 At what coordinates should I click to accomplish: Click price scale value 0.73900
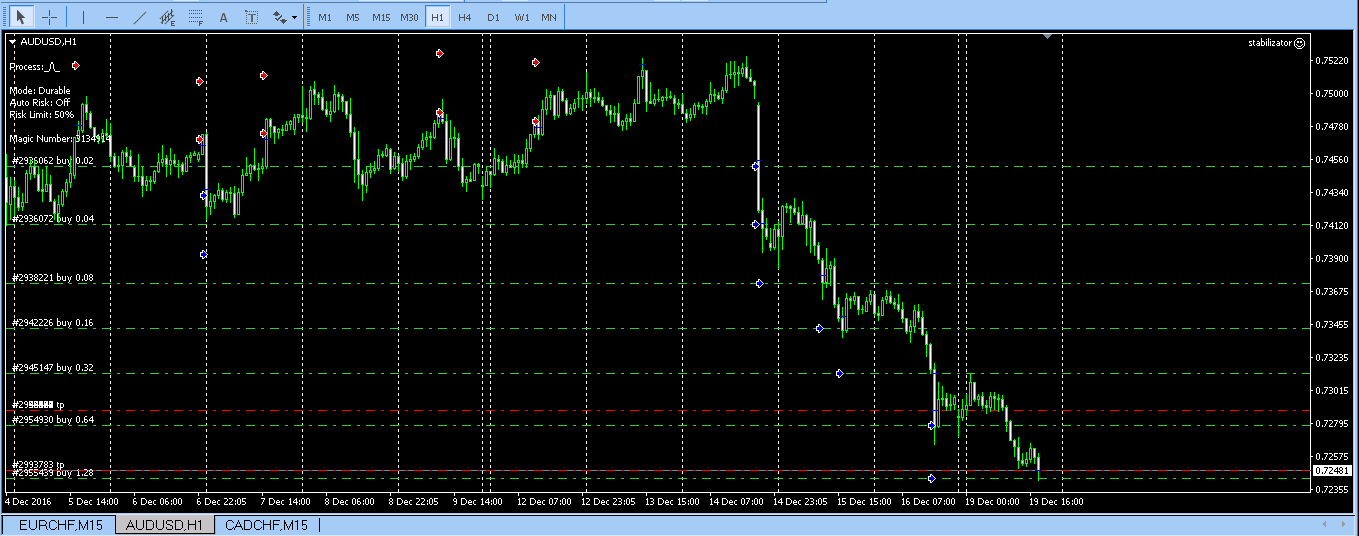tap(1330, 259)
